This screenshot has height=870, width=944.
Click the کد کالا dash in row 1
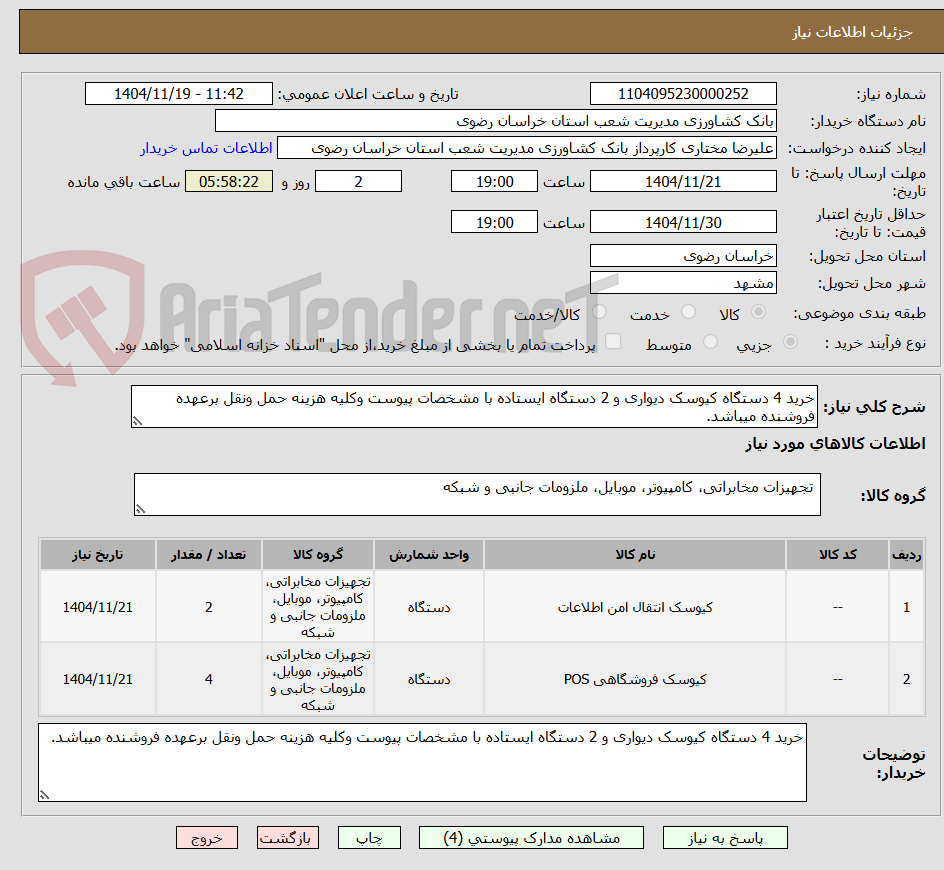pyautogui.click(x=837, y=607)
